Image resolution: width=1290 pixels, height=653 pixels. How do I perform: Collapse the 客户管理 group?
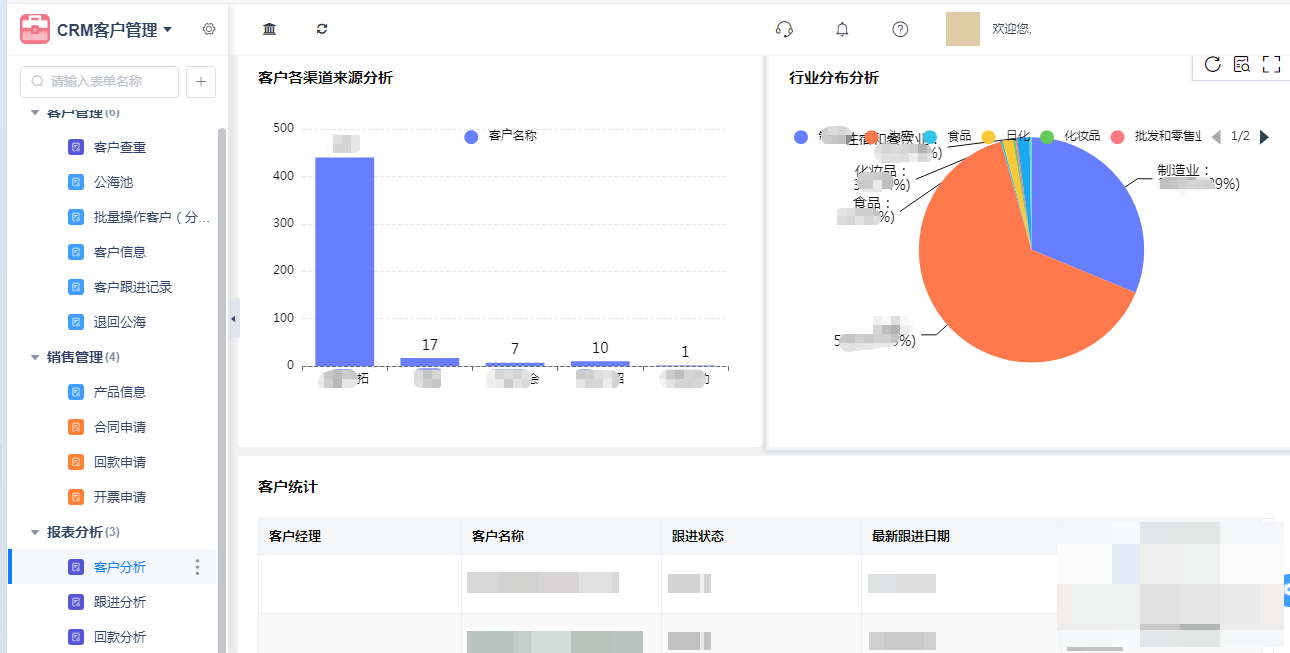(35, 112)
